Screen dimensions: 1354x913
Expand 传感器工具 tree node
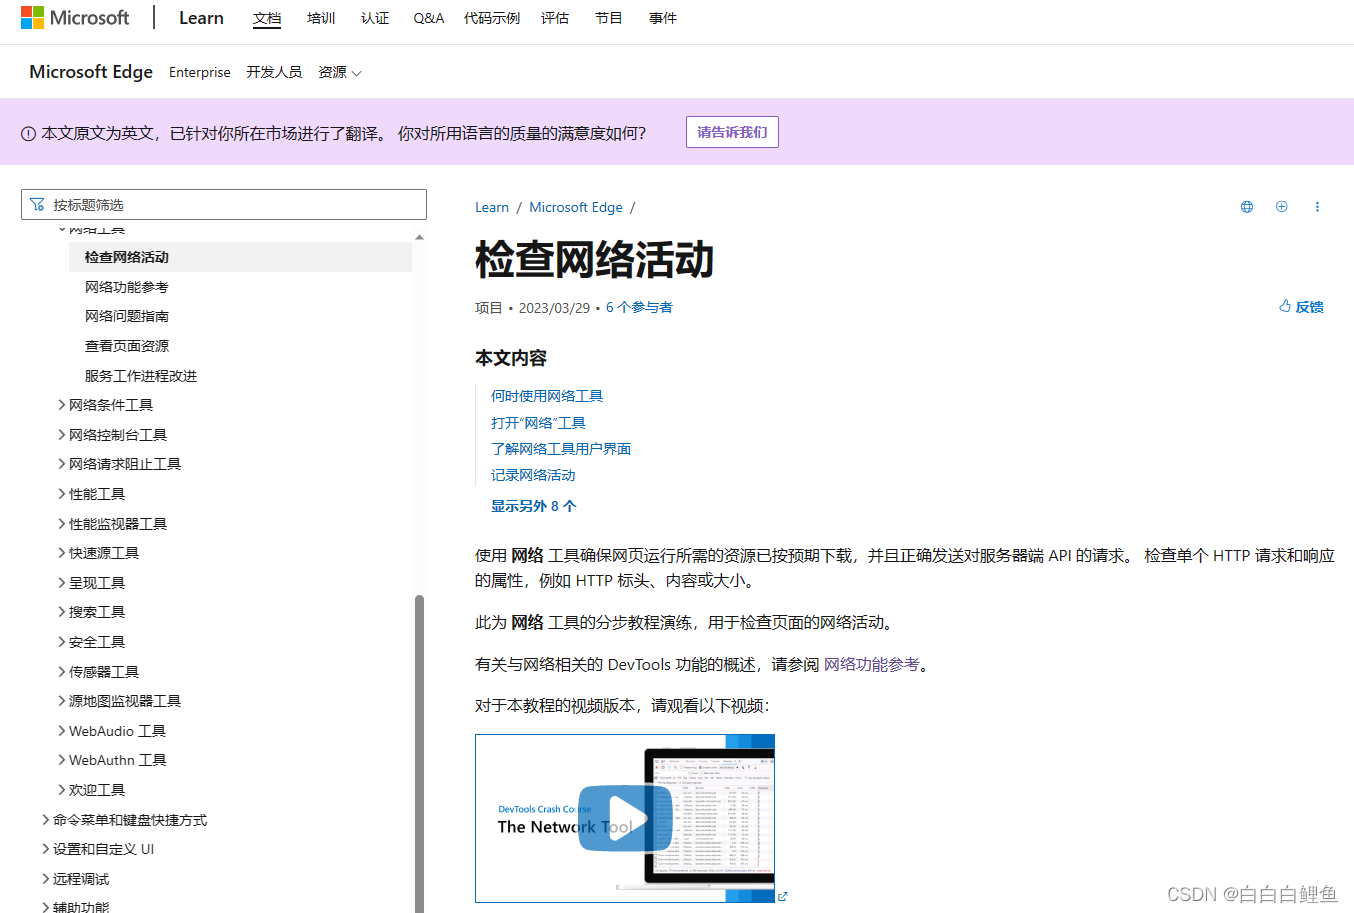(62, 672)
